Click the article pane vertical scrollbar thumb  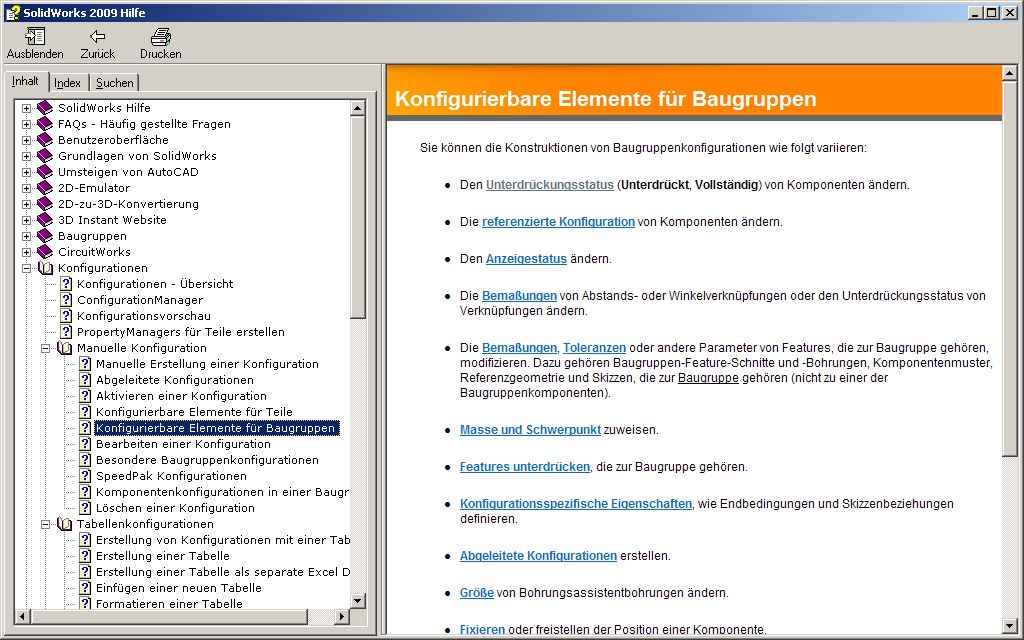(1009, 269)
